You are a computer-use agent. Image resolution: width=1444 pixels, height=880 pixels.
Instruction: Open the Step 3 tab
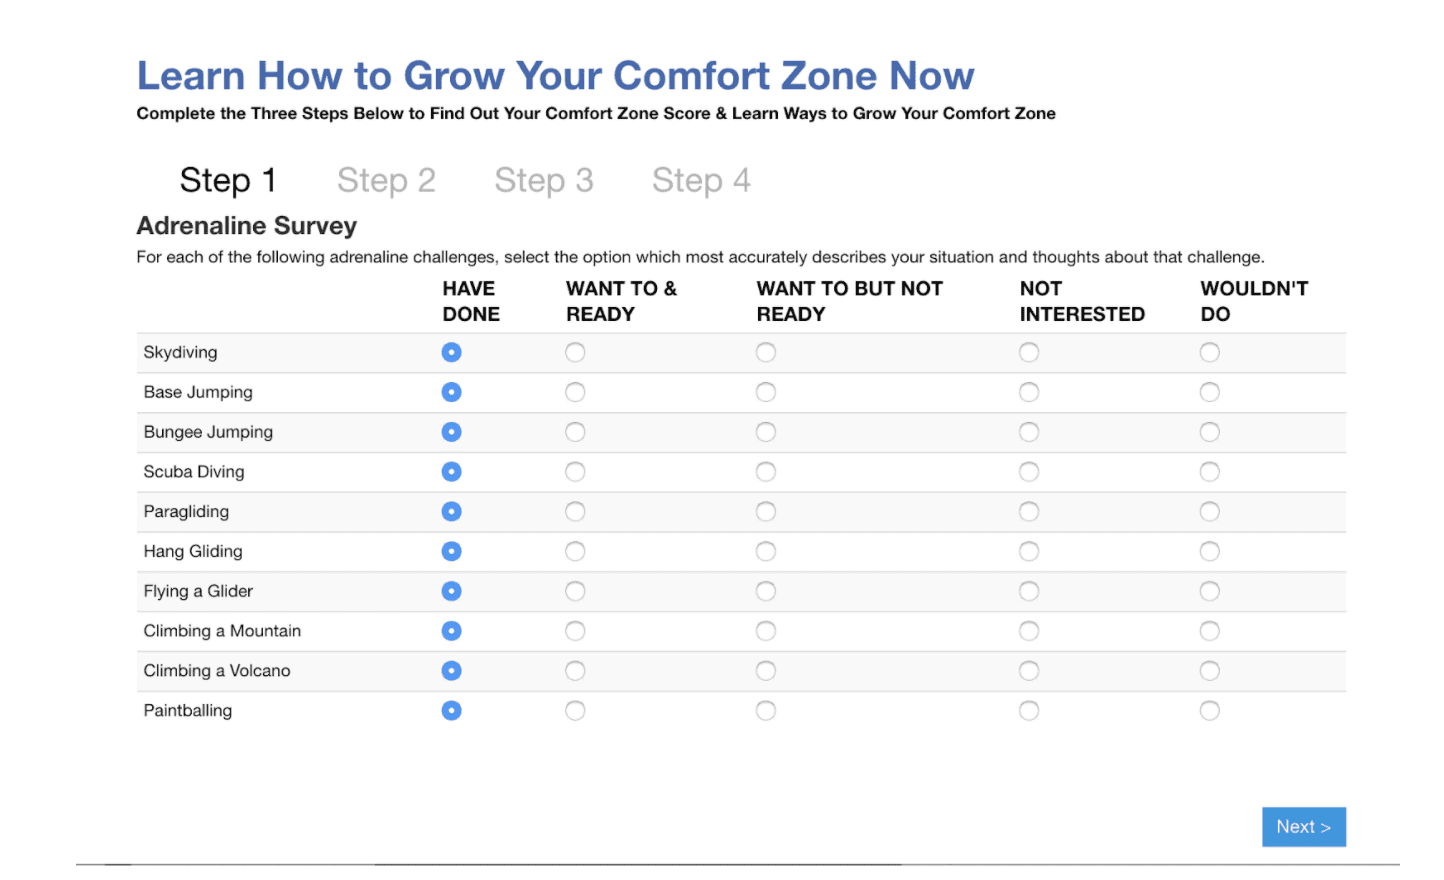544,180
